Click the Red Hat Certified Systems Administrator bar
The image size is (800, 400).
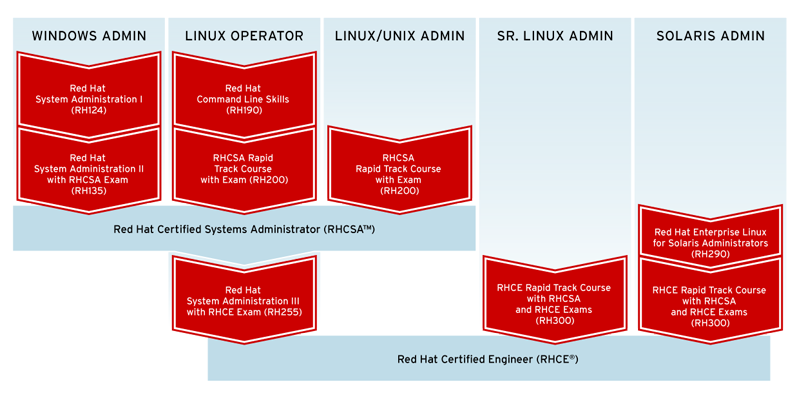coord(244,229)
